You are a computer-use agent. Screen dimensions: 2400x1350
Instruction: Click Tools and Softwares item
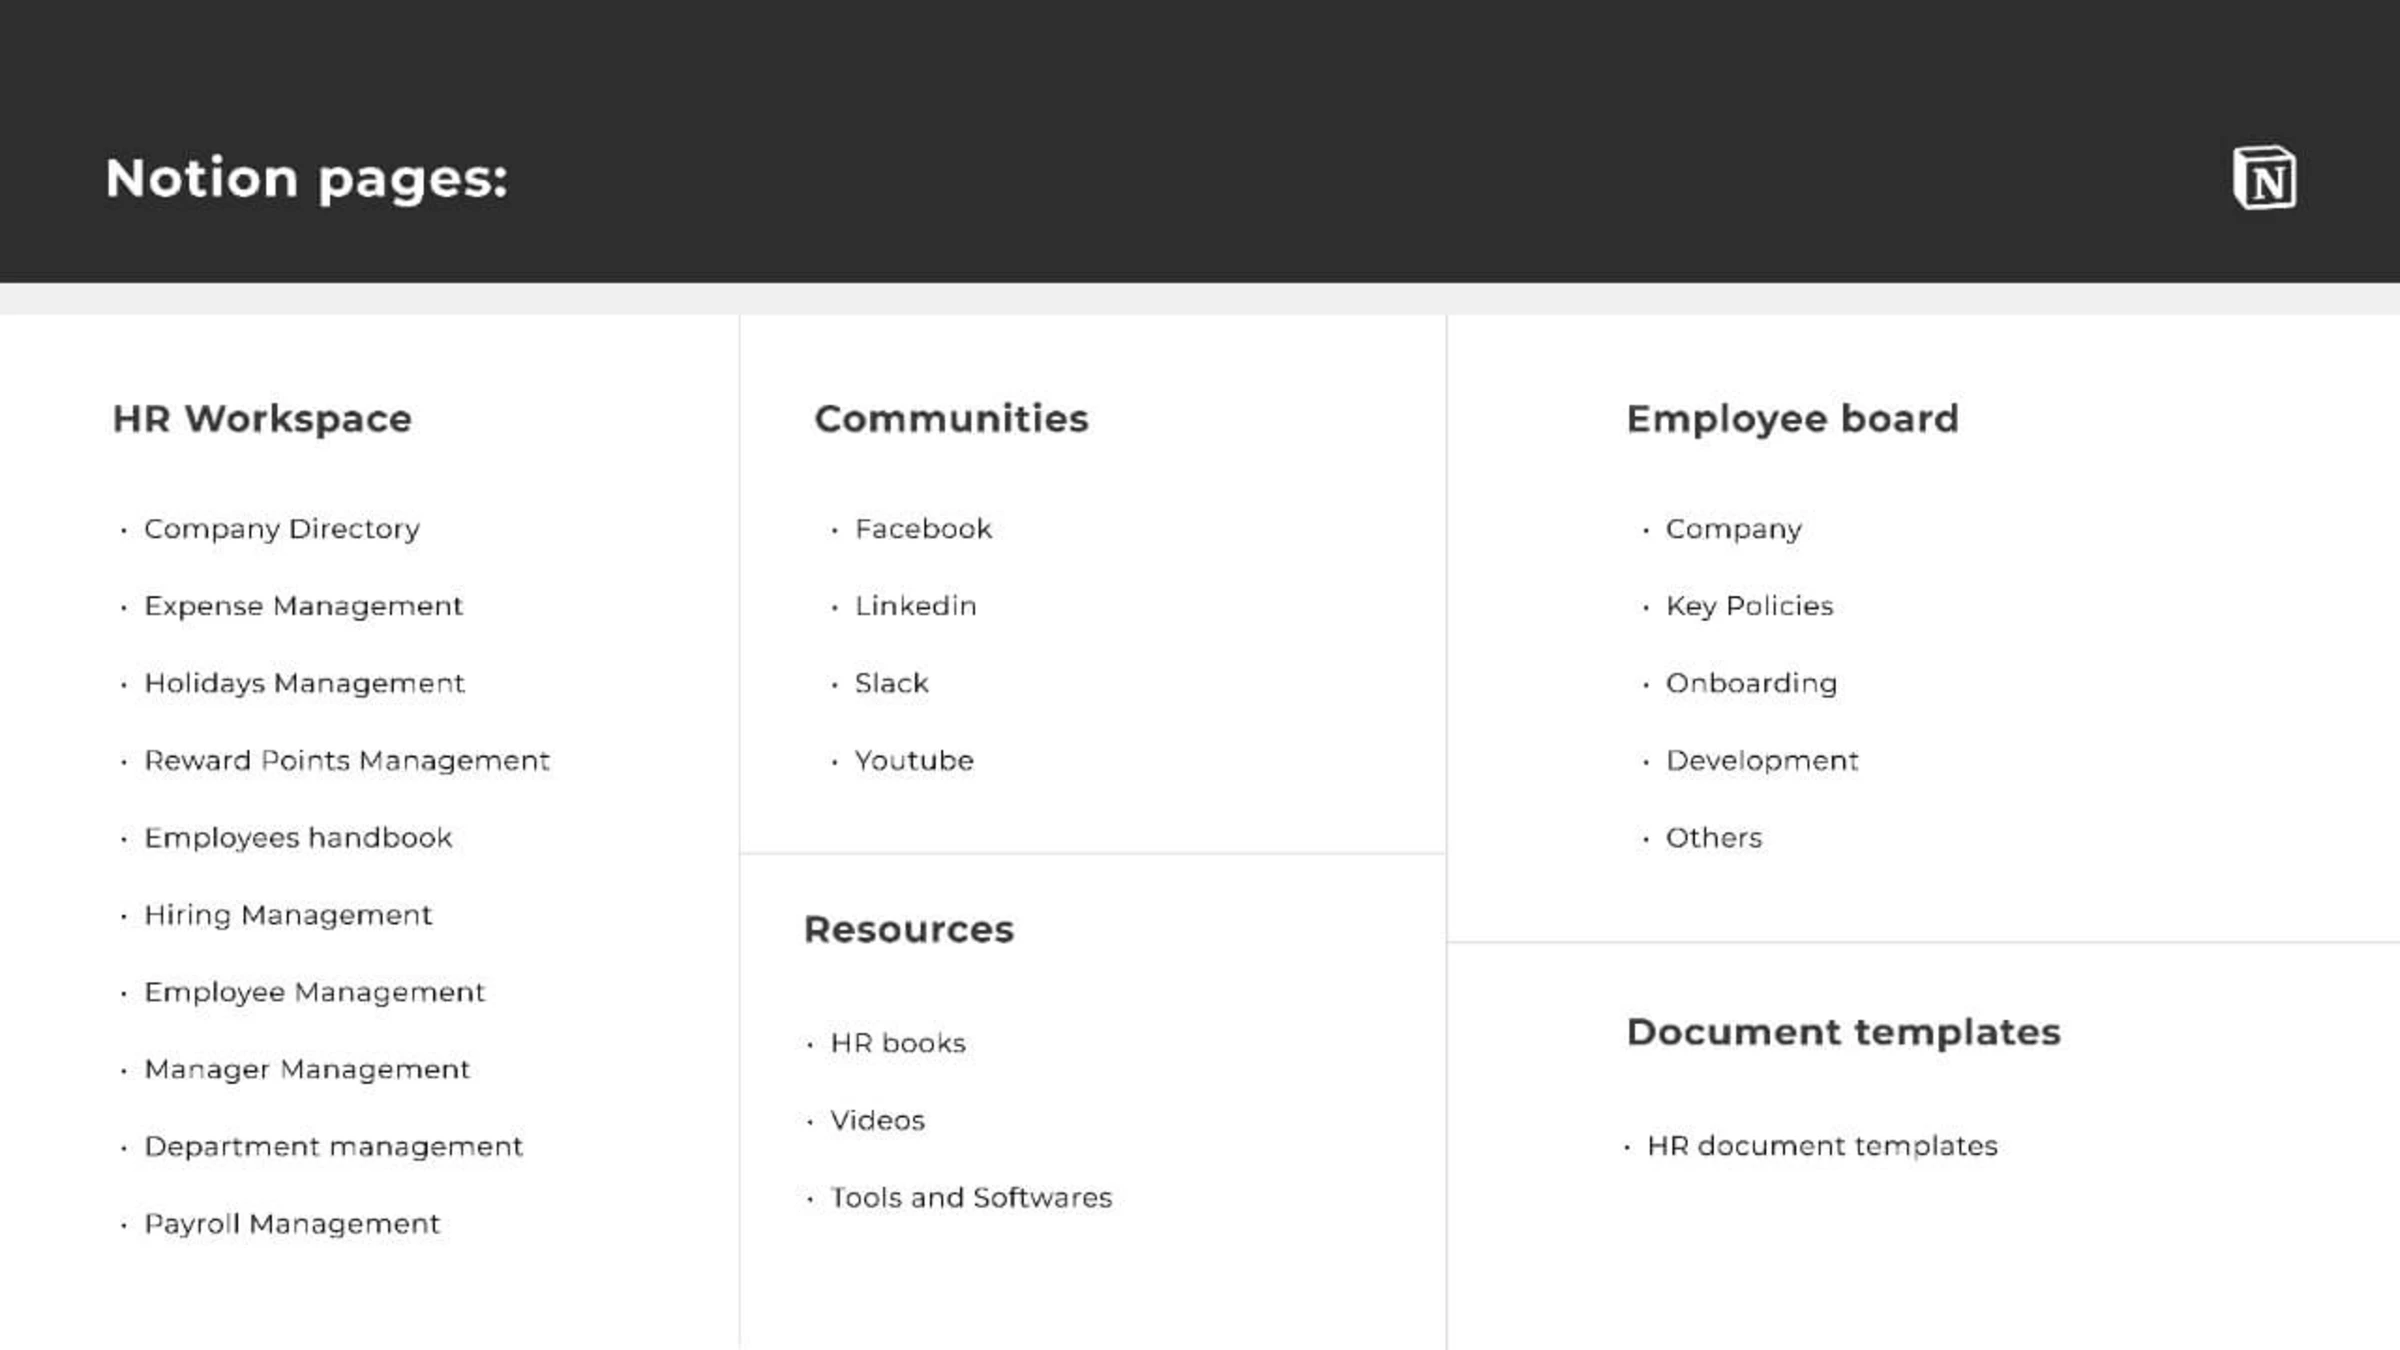coord(970,1198)
